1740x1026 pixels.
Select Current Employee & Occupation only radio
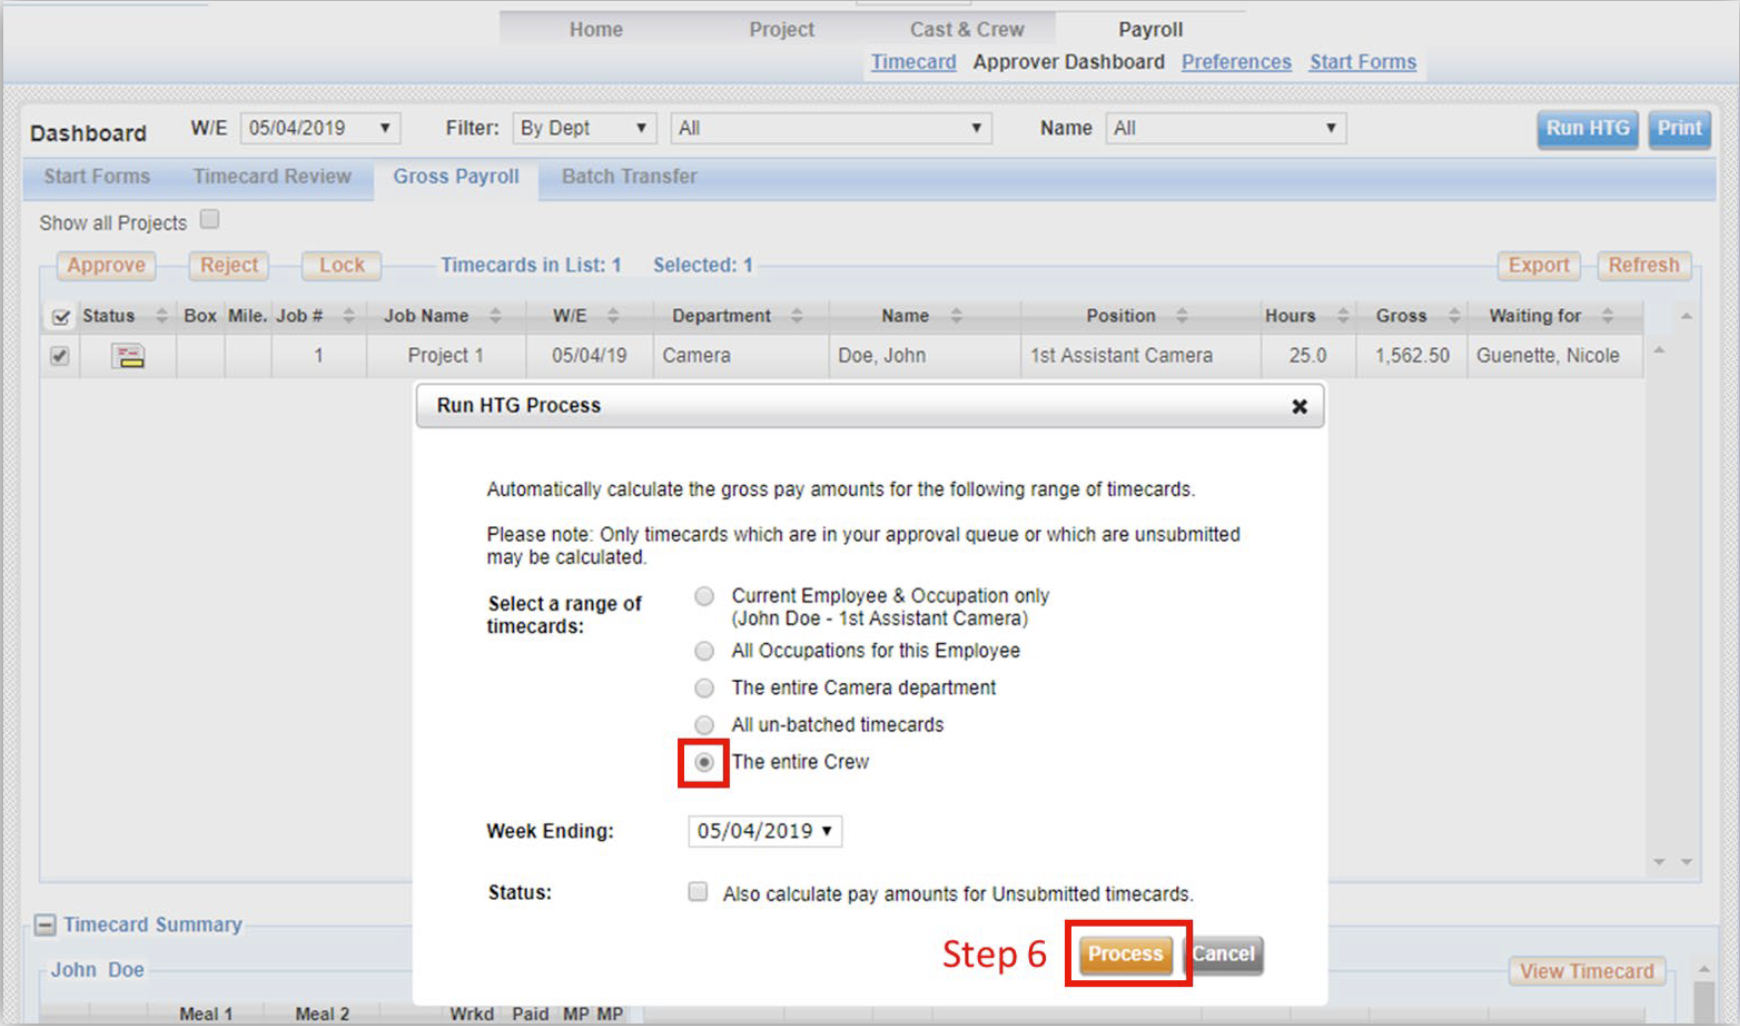[704, 597]
